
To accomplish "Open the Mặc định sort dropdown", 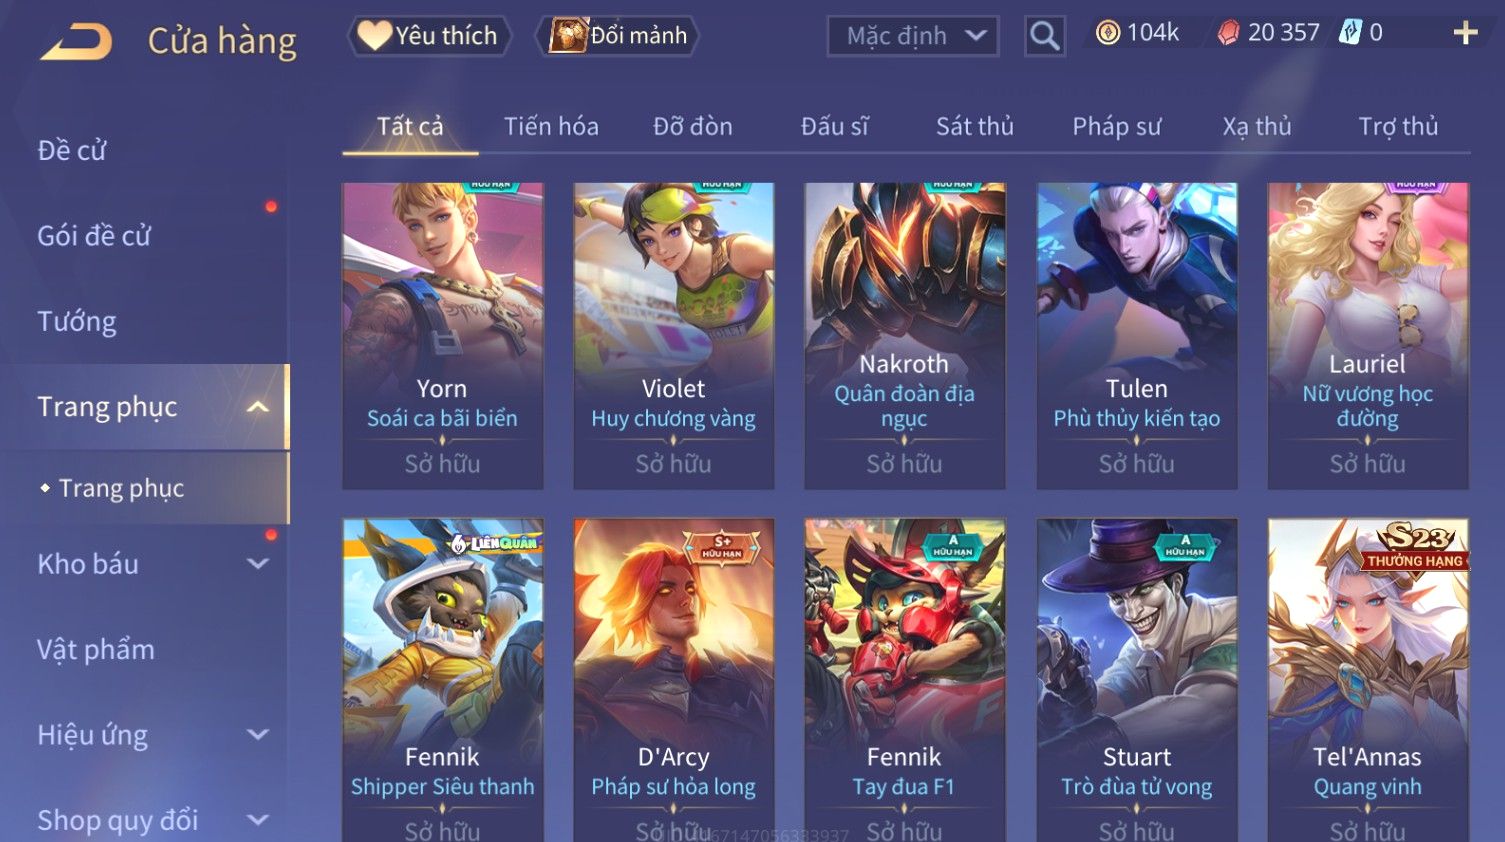I will point(913,36).
